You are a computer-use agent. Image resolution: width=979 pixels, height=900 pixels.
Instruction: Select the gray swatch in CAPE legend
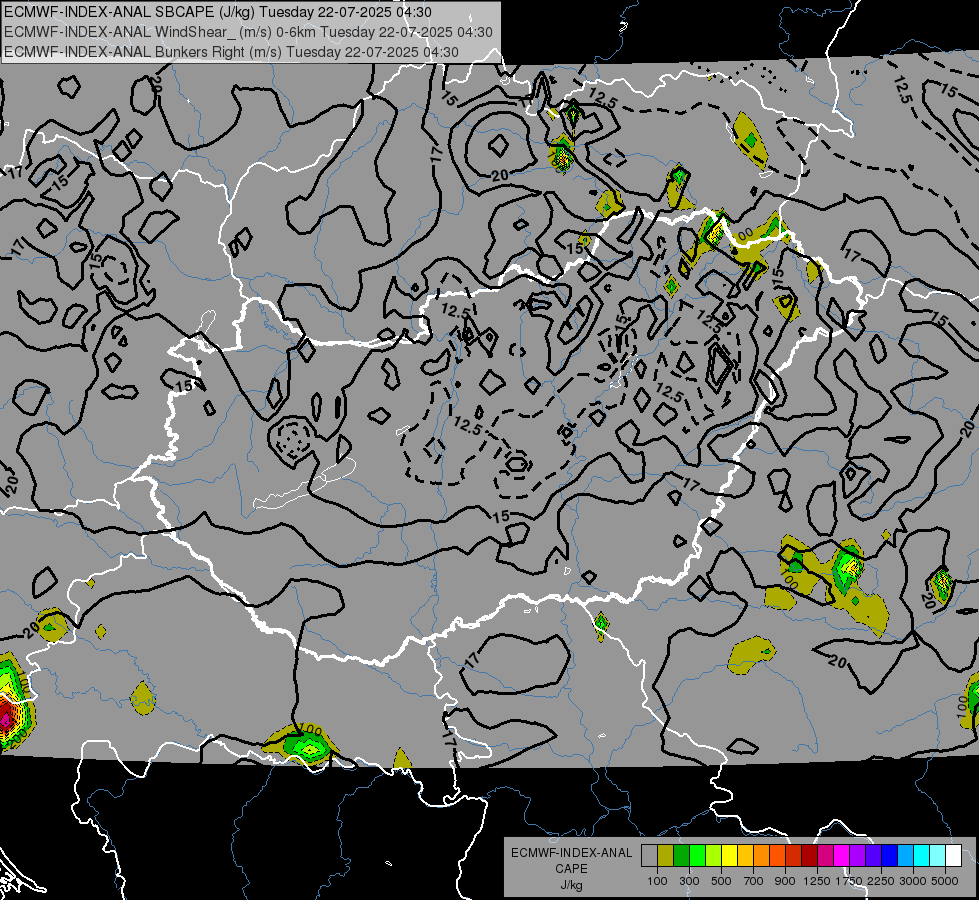[649, 855]
